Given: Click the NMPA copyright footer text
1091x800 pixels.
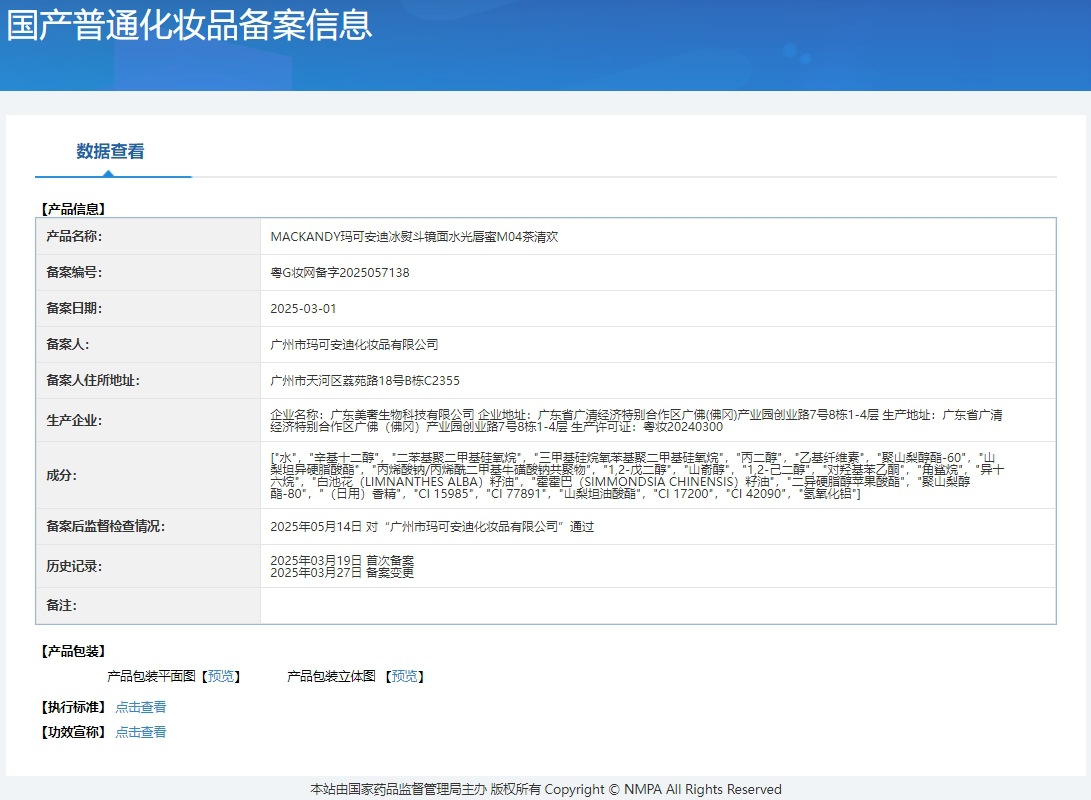Looking at the screenshot, I should [x=546, y=790].
